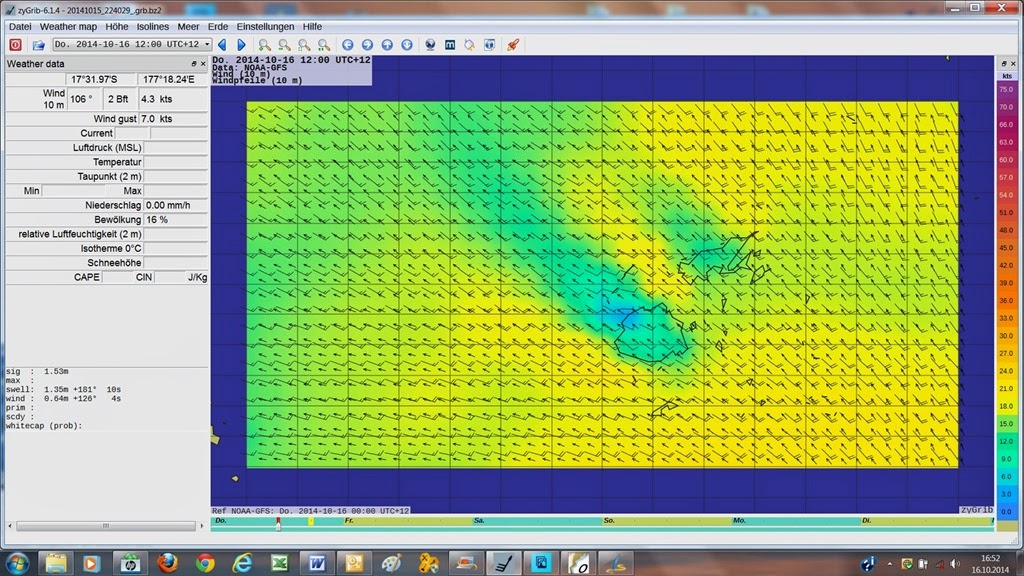Open the forecast date dropdown
Screen dimensions: 1024x576
point(132,44)
